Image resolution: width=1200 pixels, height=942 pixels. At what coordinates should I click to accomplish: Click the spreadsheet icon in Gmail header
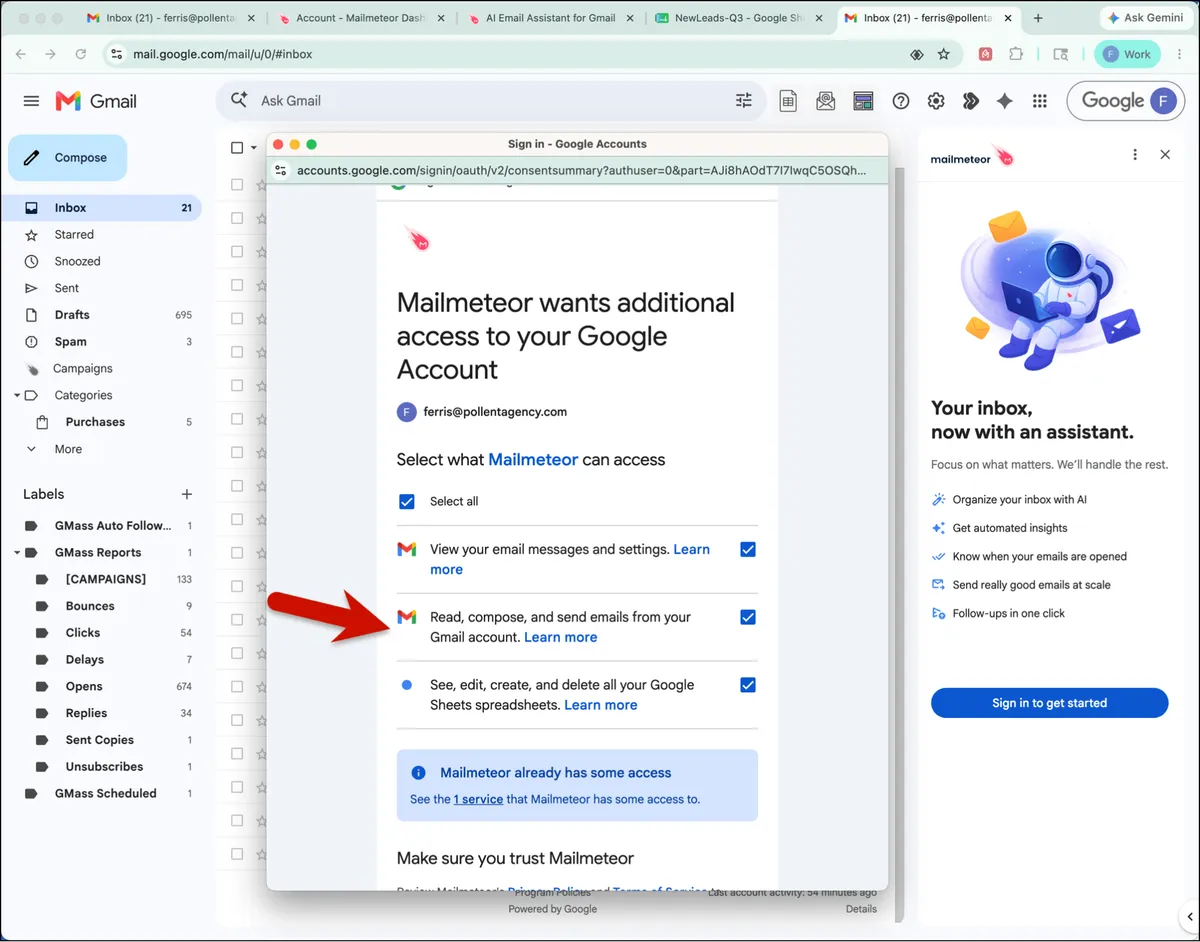pyautogui.click(x=788, y=101)
